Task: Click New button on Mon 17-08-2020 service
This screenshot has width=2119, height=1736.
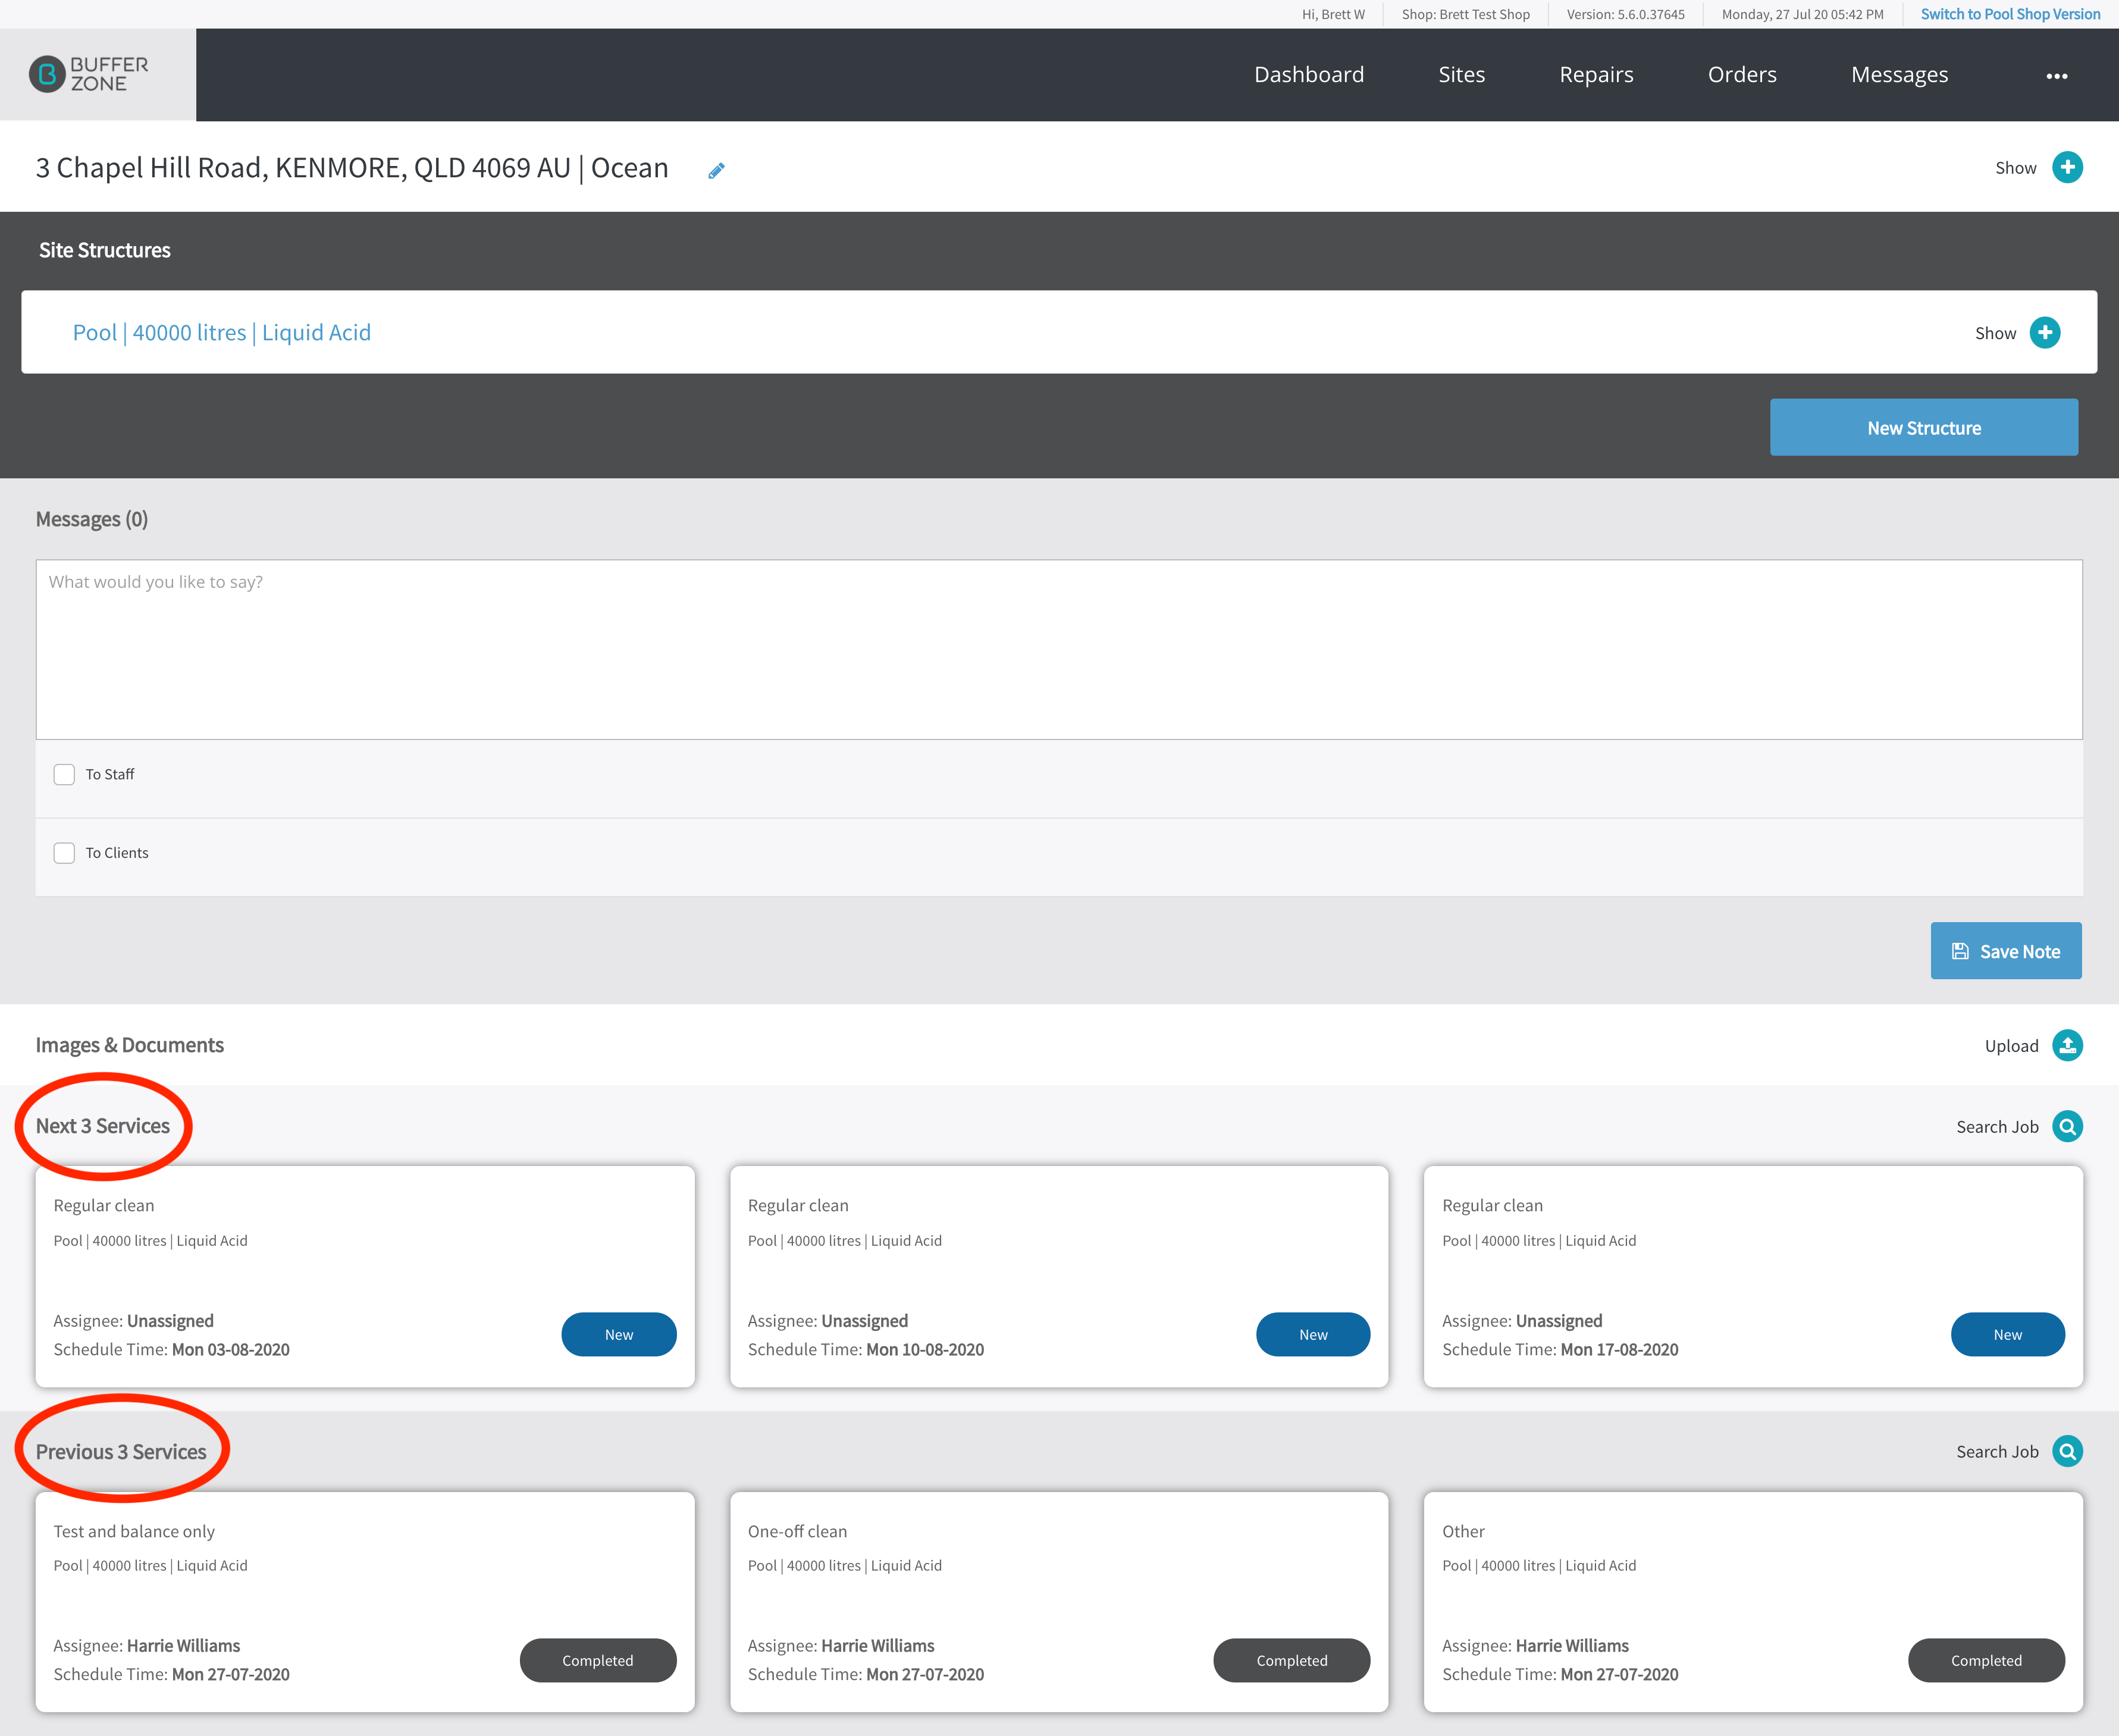Action: click(2007, 1334)
